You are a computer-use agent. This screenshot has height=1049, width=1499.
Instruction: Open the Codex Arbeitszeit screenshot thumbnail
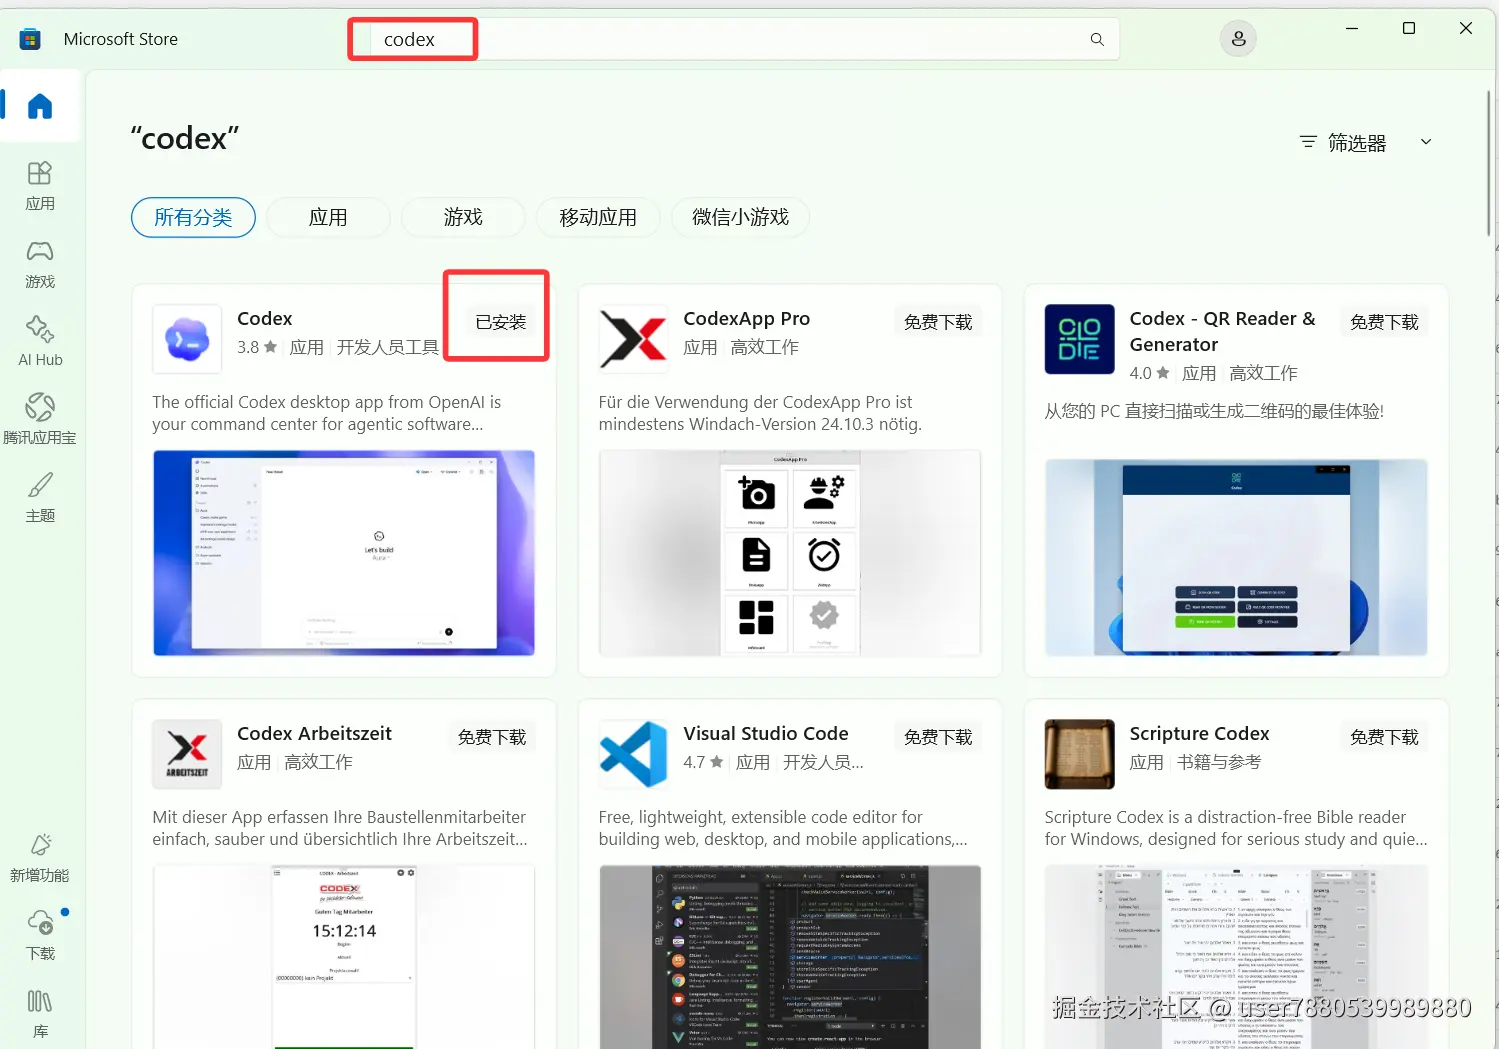coord(344,957)
